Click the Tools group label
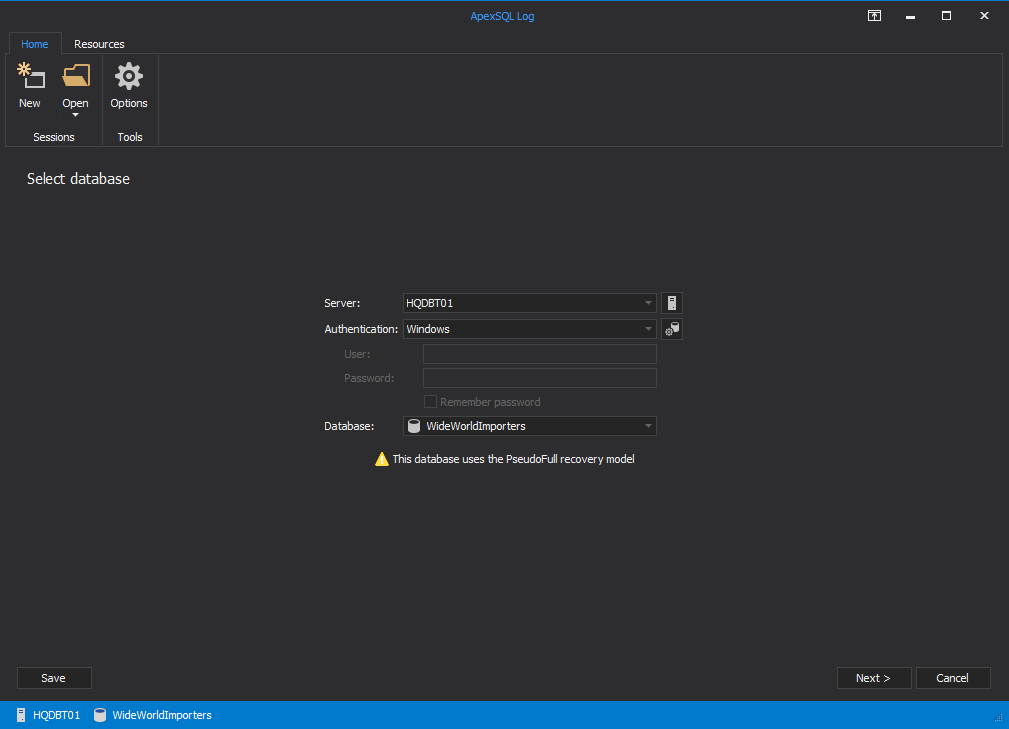Screen dimensions: 1009x729 click(130, 137)
